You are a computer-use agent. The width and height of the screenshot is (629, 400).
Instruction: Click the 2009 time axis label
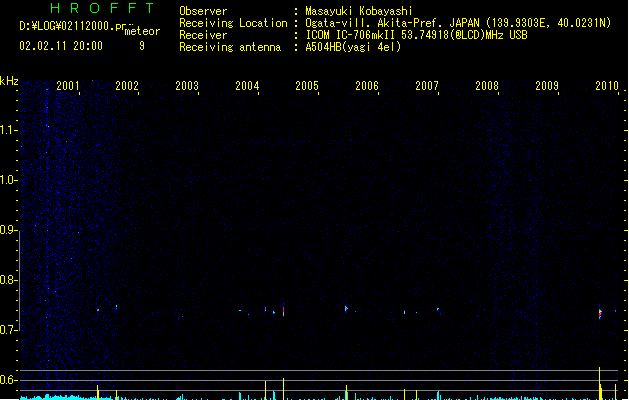click(547, 85)
